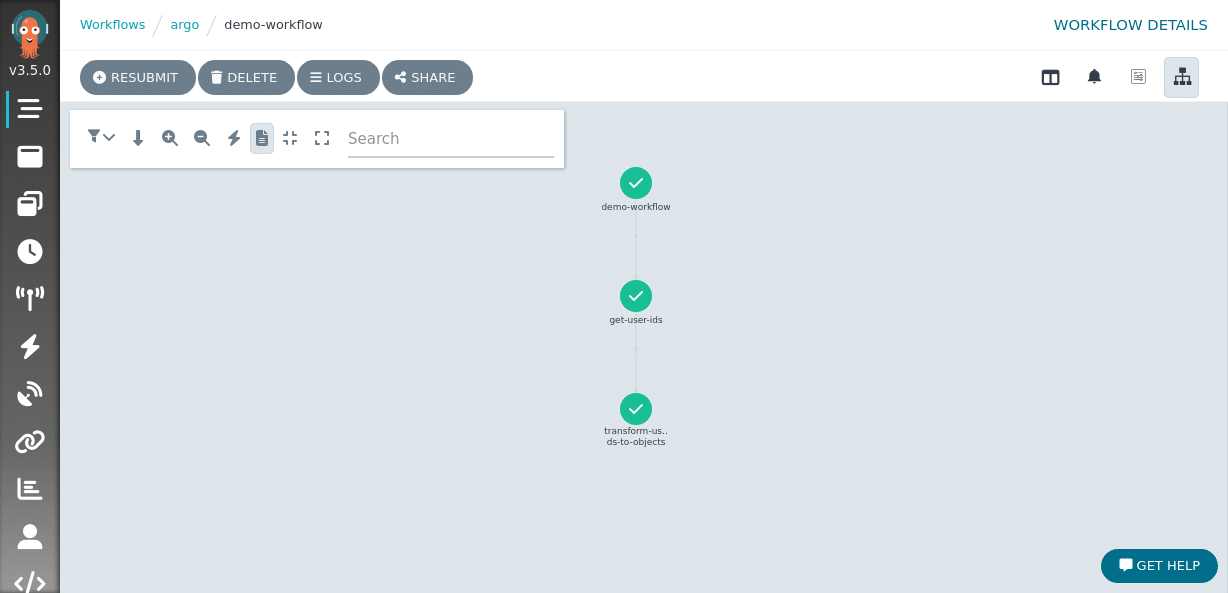Fit the workflow graph to view
Screen dimensions: 1228x593
click(290, 138)
